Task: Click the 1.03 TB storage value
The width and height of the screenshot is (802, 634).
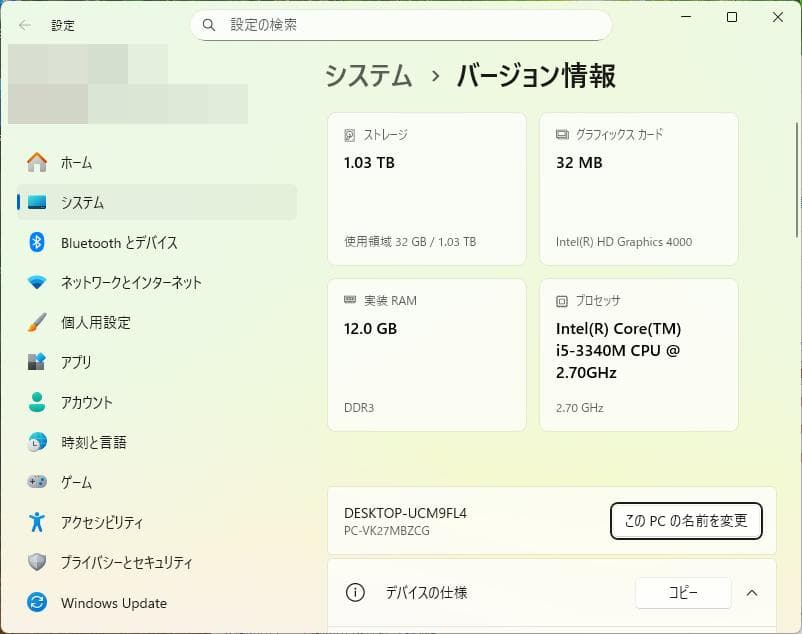Action: pos(369,163)
